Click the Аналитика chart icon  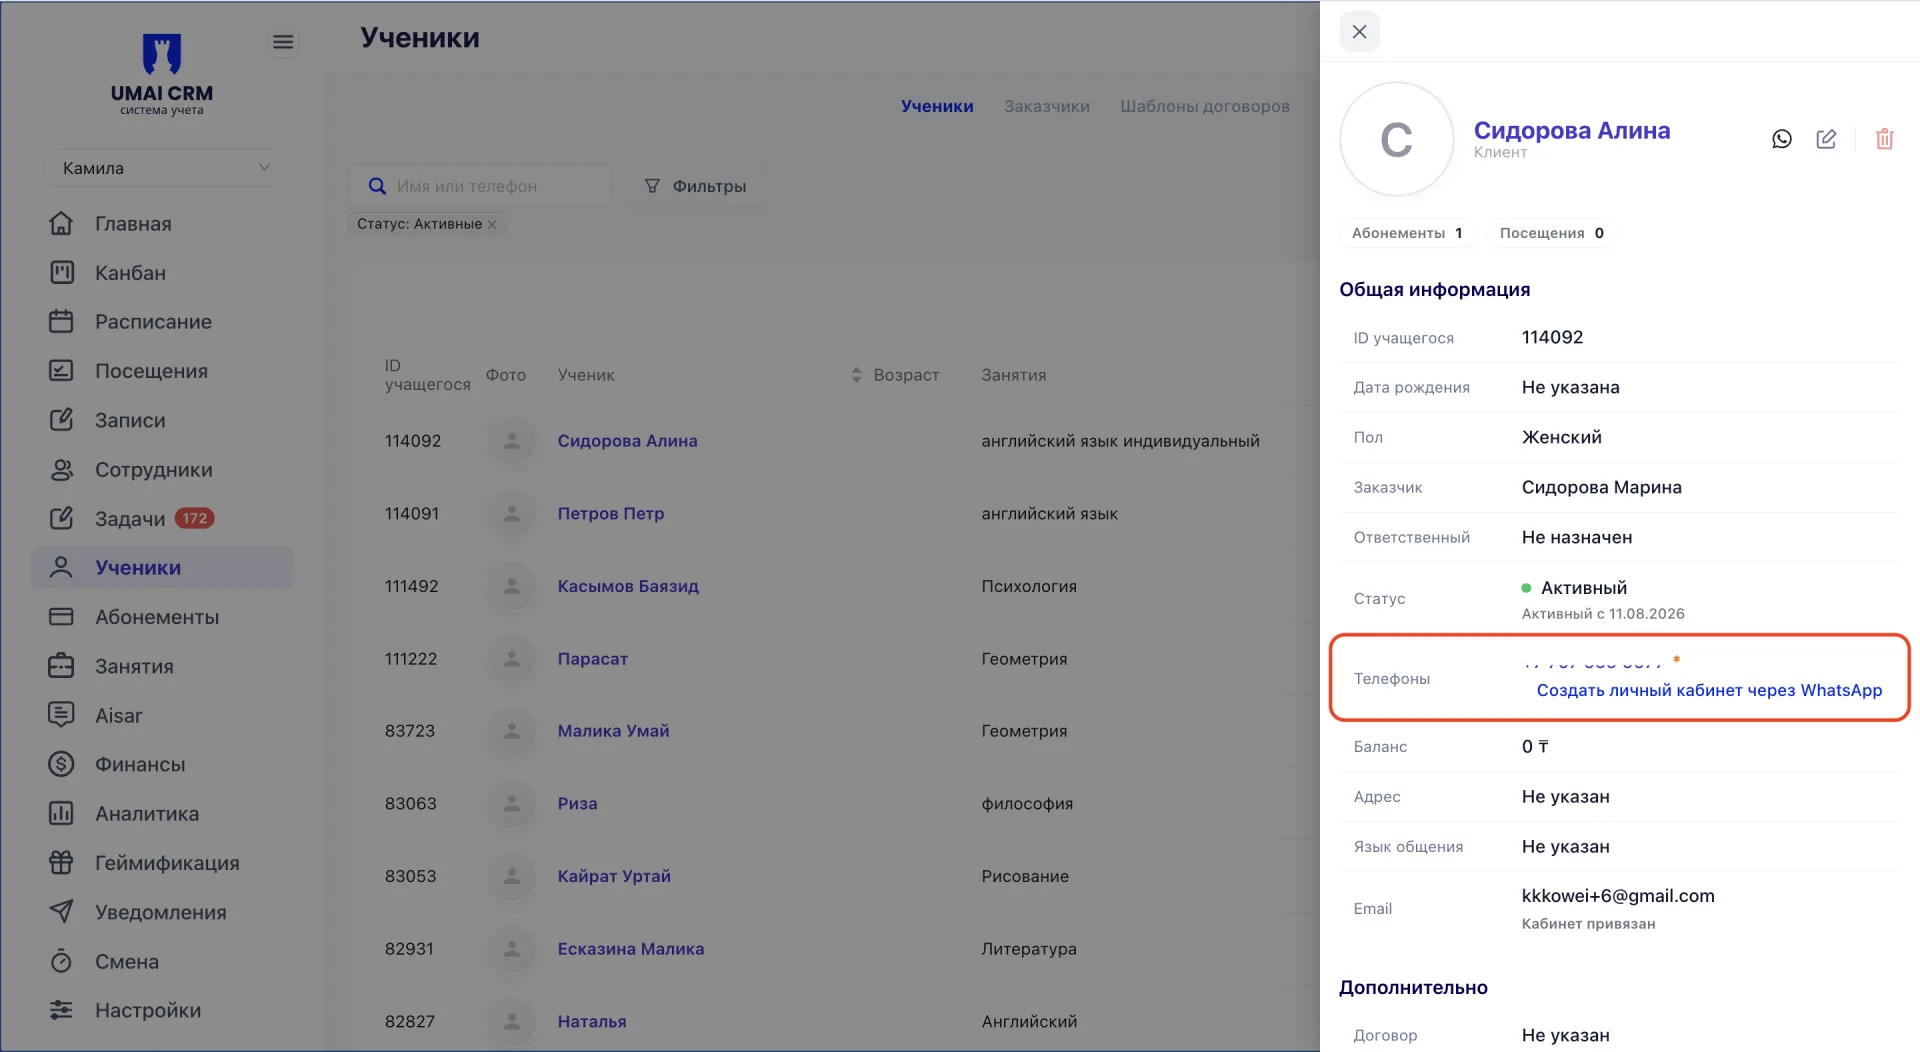[61, 813]
